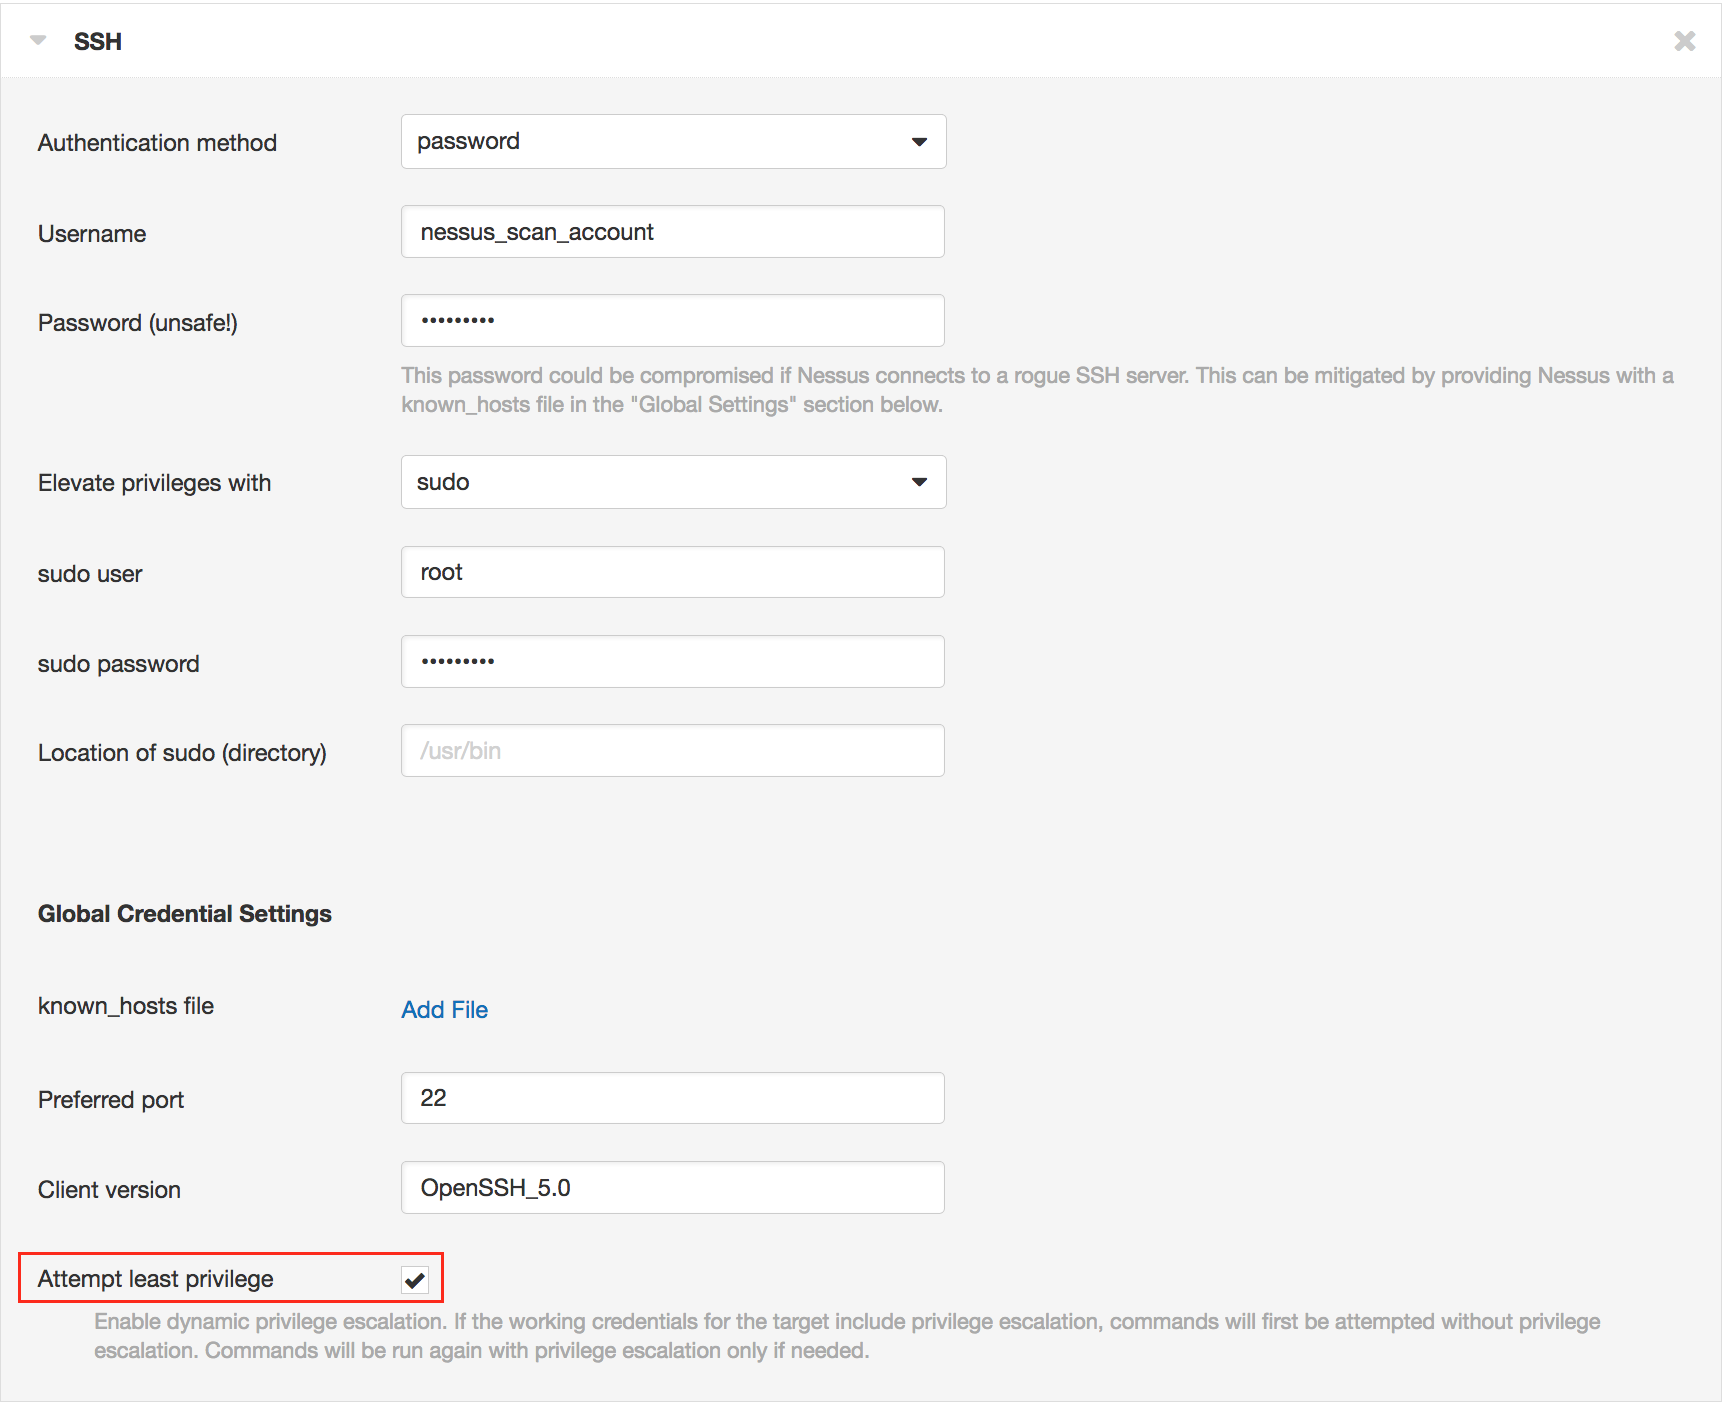Screen dimensions: 1722x1404
Task: Click Location of sudo directory field
Action: click(x=673, y=751)
